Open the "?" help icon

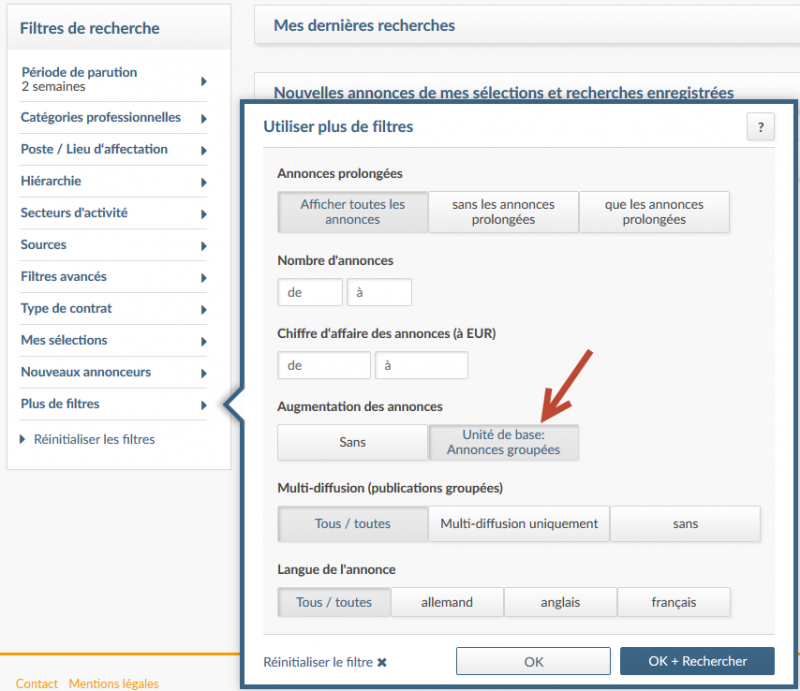click(x=763, y=127)
